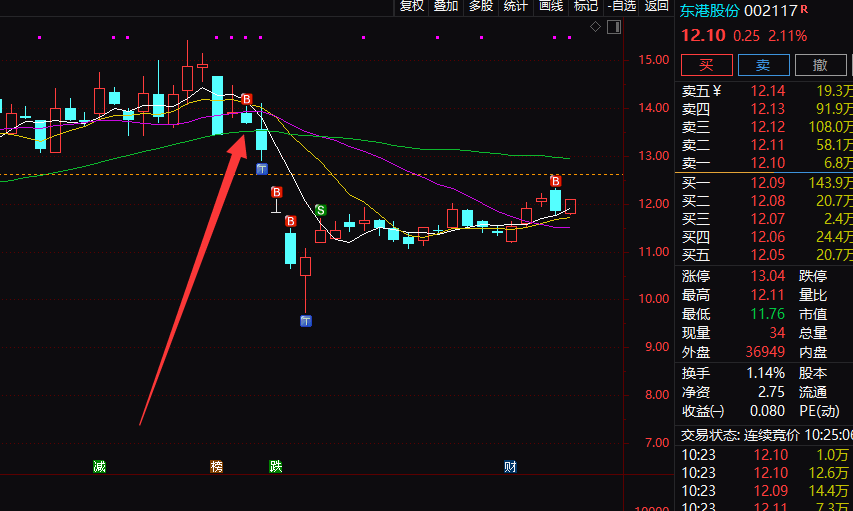853x511 pixels.
Task: Click the ¥ symbol beside 卖五
Action: [x=717, y=91]
